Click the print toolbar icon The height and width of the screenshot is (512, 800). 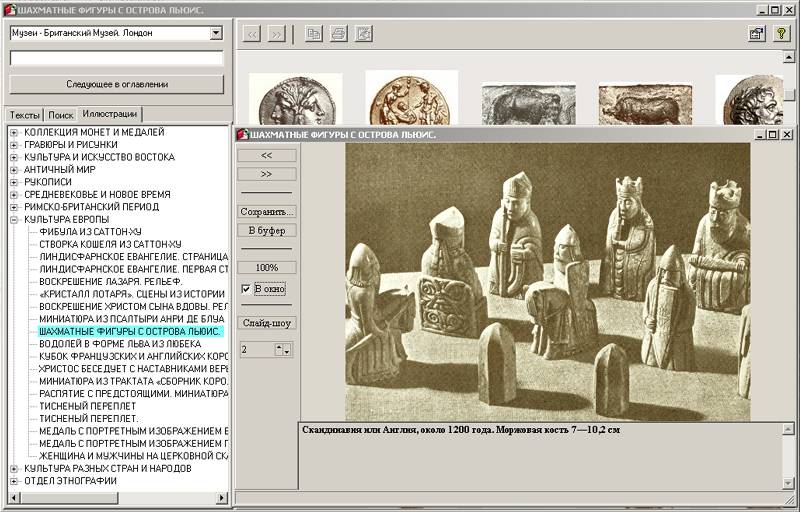point(339,34)
